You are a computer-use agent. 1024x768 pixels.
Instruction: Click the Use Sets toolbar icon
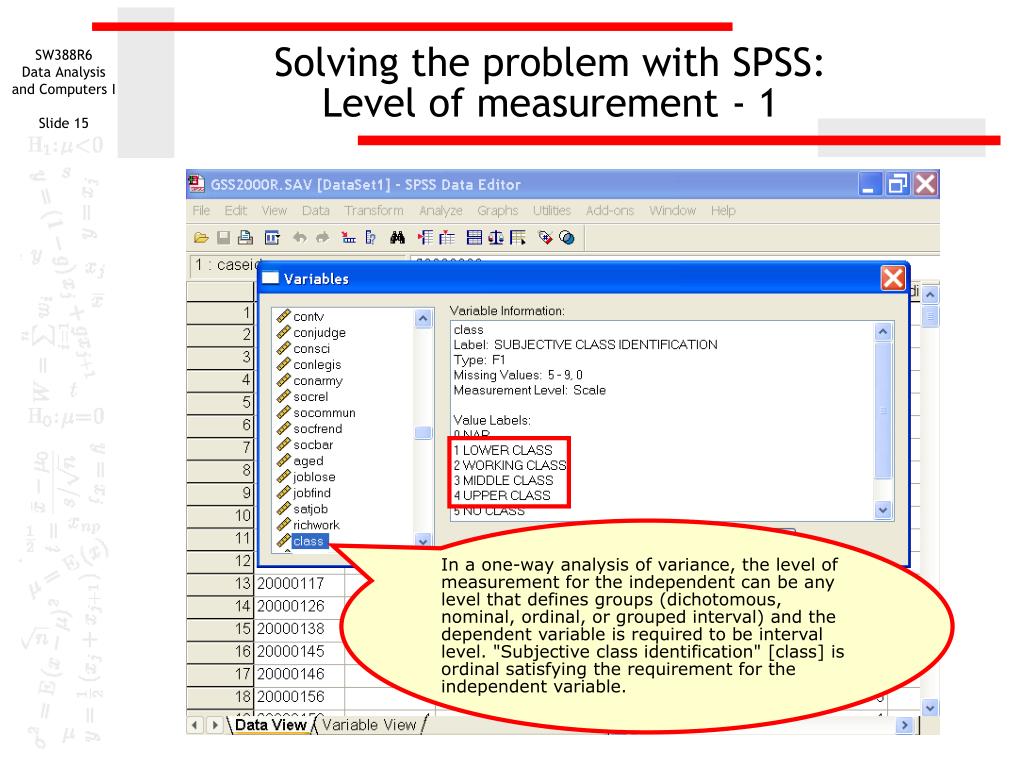click(x=567, y=238)
